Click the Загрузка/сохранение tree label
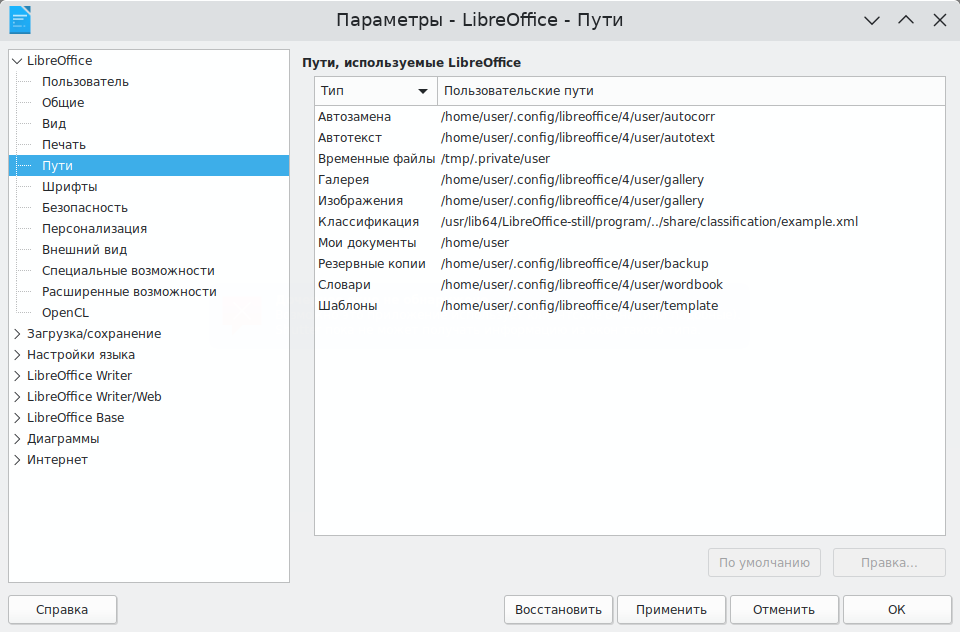The image size is (960, 632). point(94,334)
